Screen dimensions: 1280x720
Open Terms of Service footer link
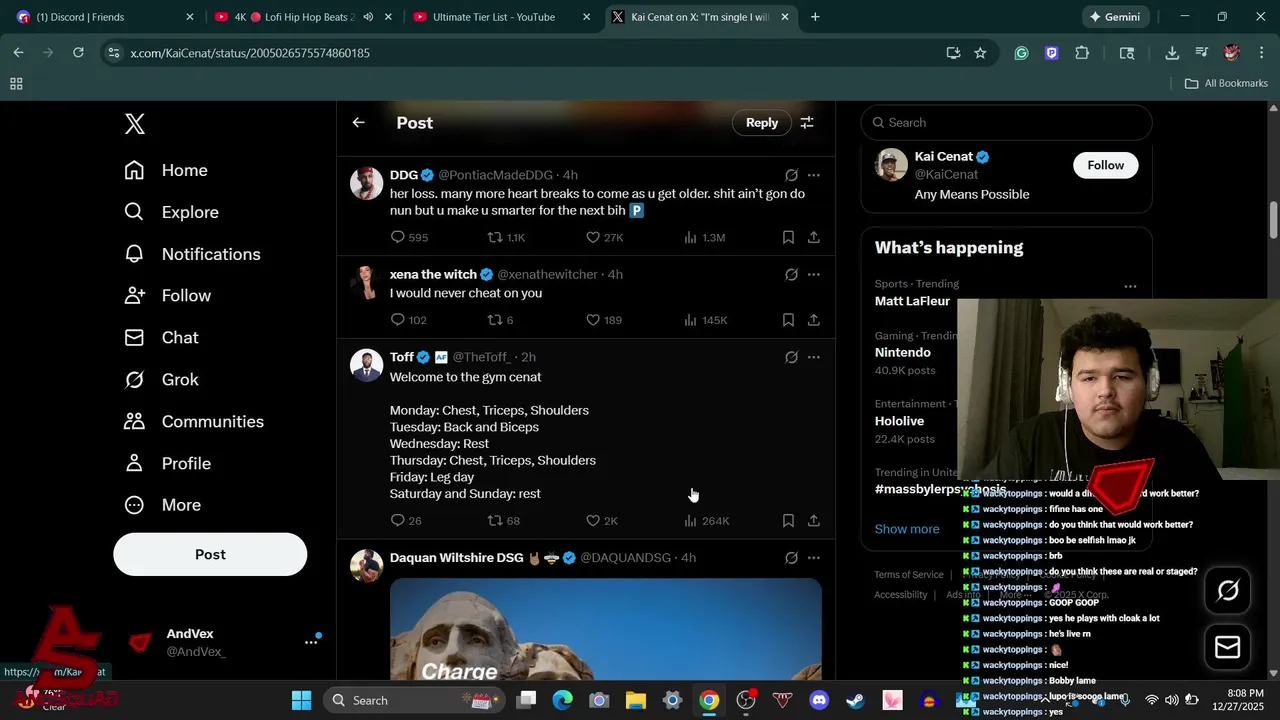(908, 574)
